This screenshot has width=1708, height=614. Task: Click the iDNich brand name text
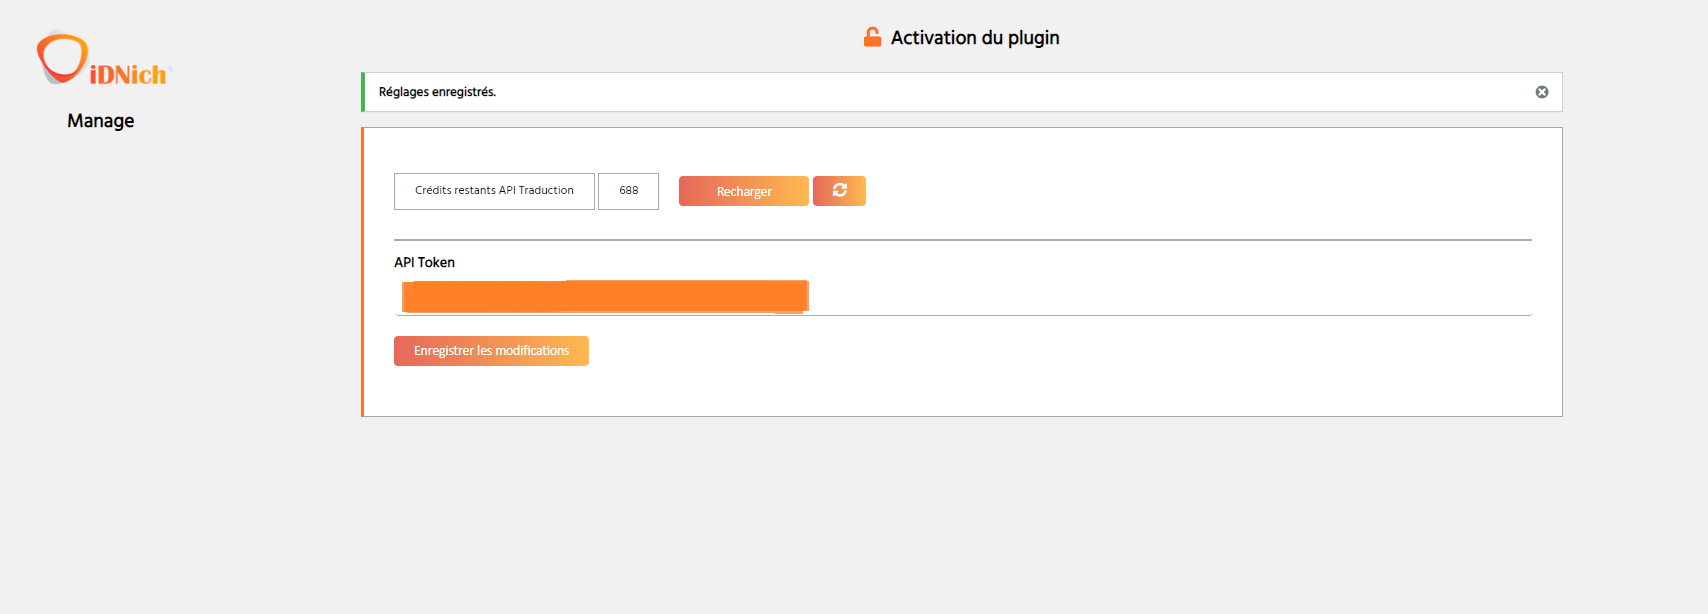130,75
